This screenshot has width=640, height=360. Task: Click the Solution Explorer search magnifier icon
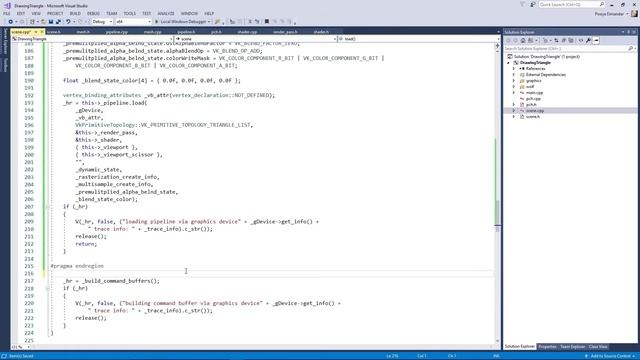pos(631,49)
